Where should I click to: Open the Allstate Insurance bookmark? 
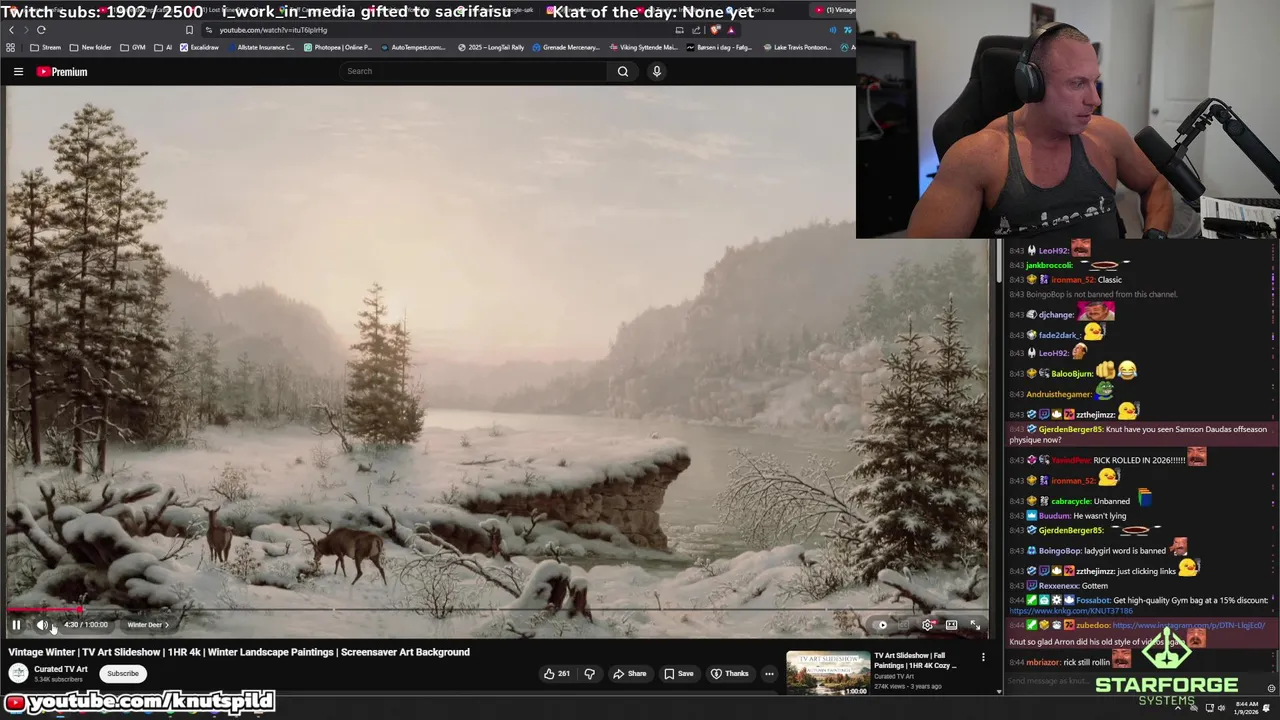click(x=260, y=47)
